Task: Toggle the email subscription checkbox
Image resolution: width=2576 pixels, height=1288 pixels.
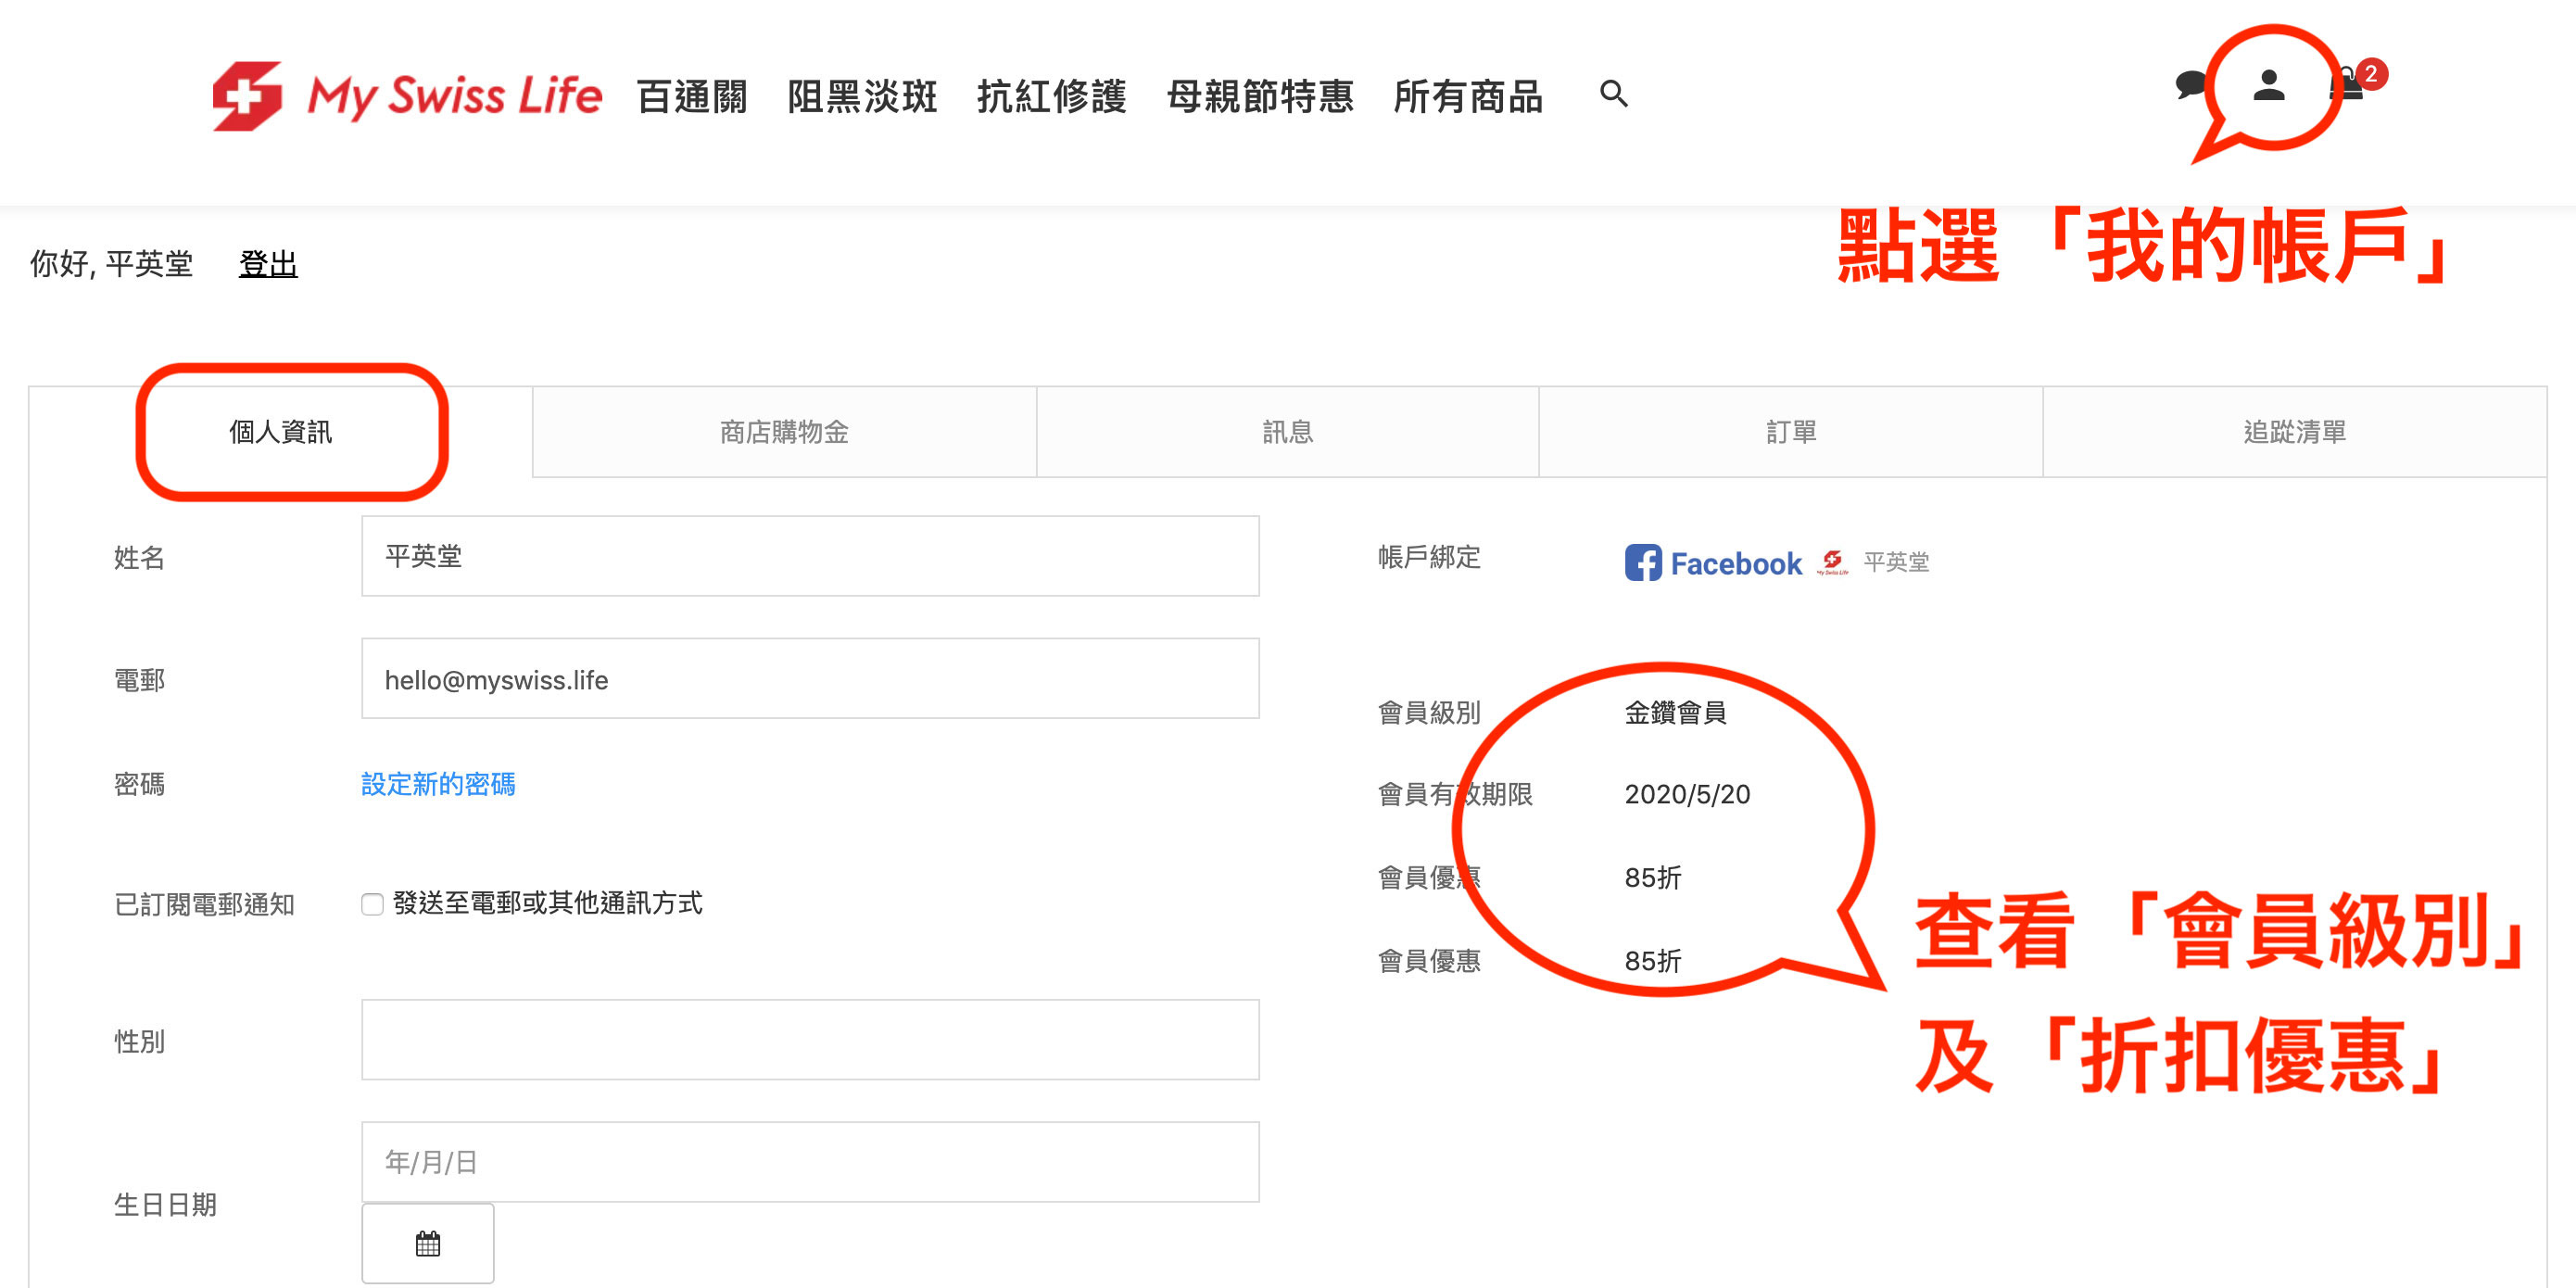Action: click(x=372, y=904)
